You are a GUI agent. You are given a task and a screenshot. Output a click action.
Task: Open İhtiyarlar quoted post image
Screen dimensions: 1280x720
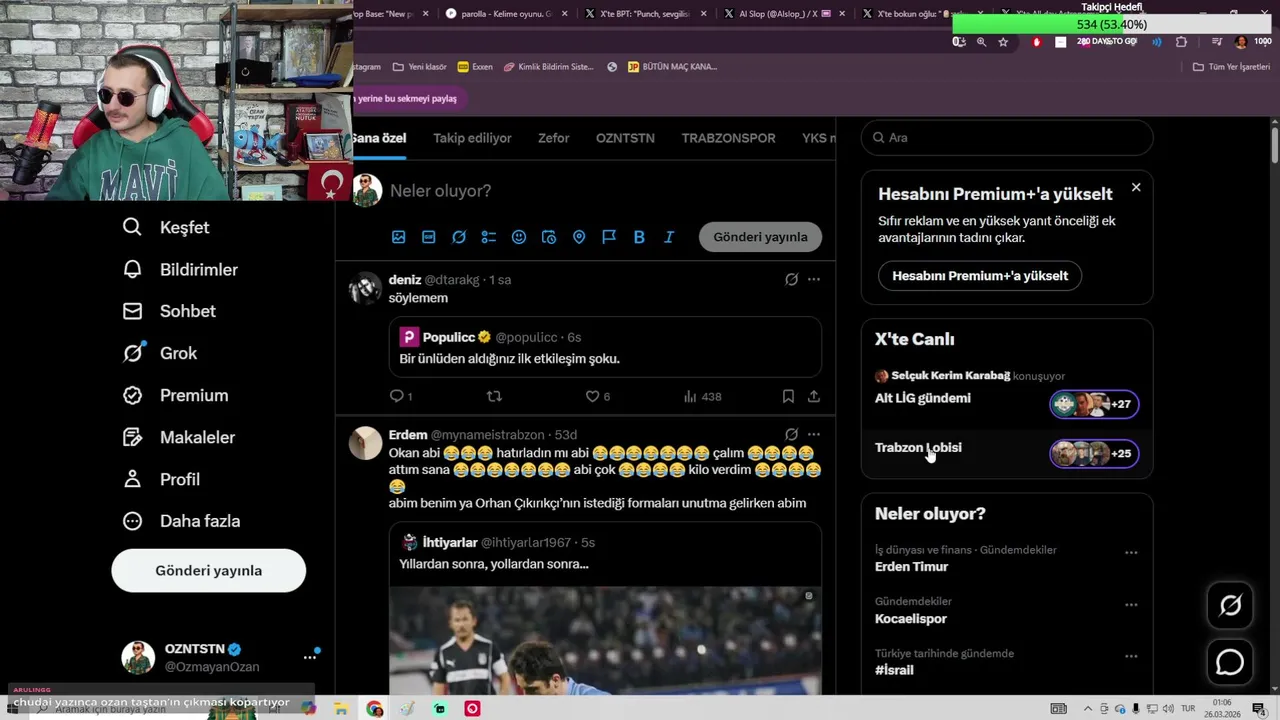pyautogui.click(x=605, y=640)
